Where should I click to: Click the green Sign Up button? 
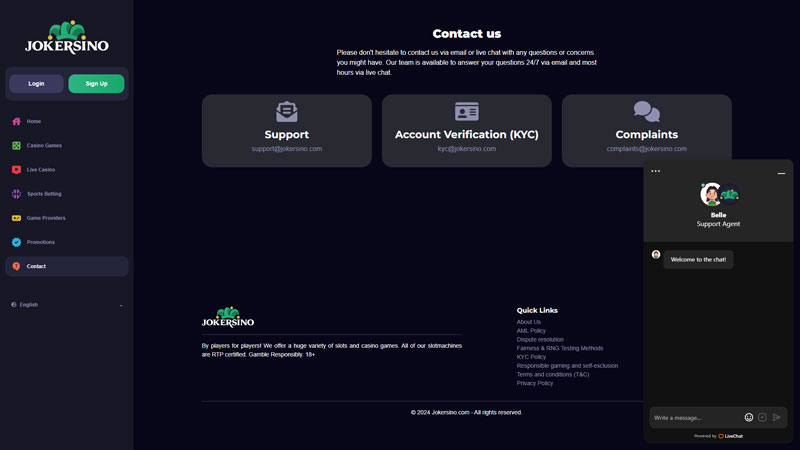tap(96, 84)
